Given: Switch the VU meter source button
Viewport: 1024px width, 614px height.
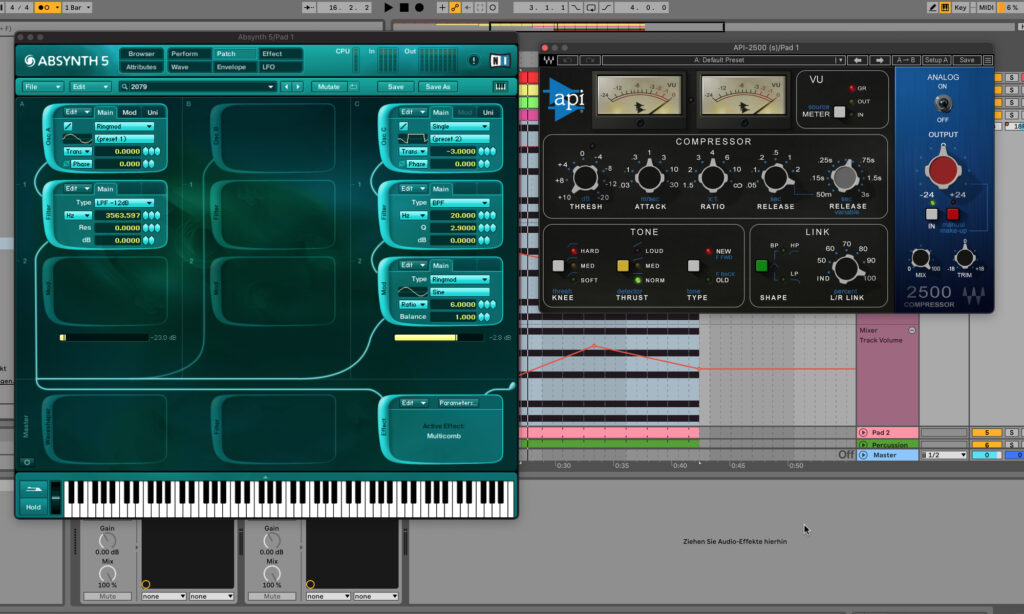Looking at the screenshot, I should click(840, 112).
